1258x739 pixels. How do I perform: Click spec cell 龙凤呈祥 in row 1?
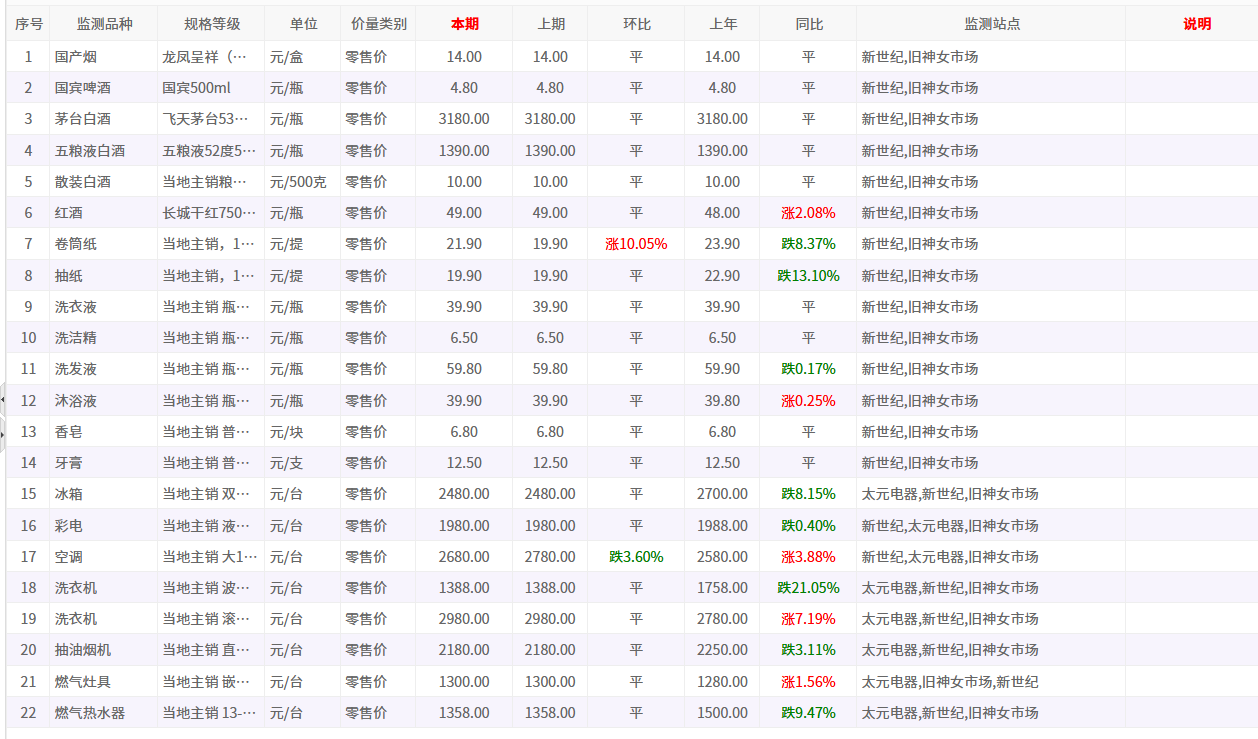coord(210,57)
